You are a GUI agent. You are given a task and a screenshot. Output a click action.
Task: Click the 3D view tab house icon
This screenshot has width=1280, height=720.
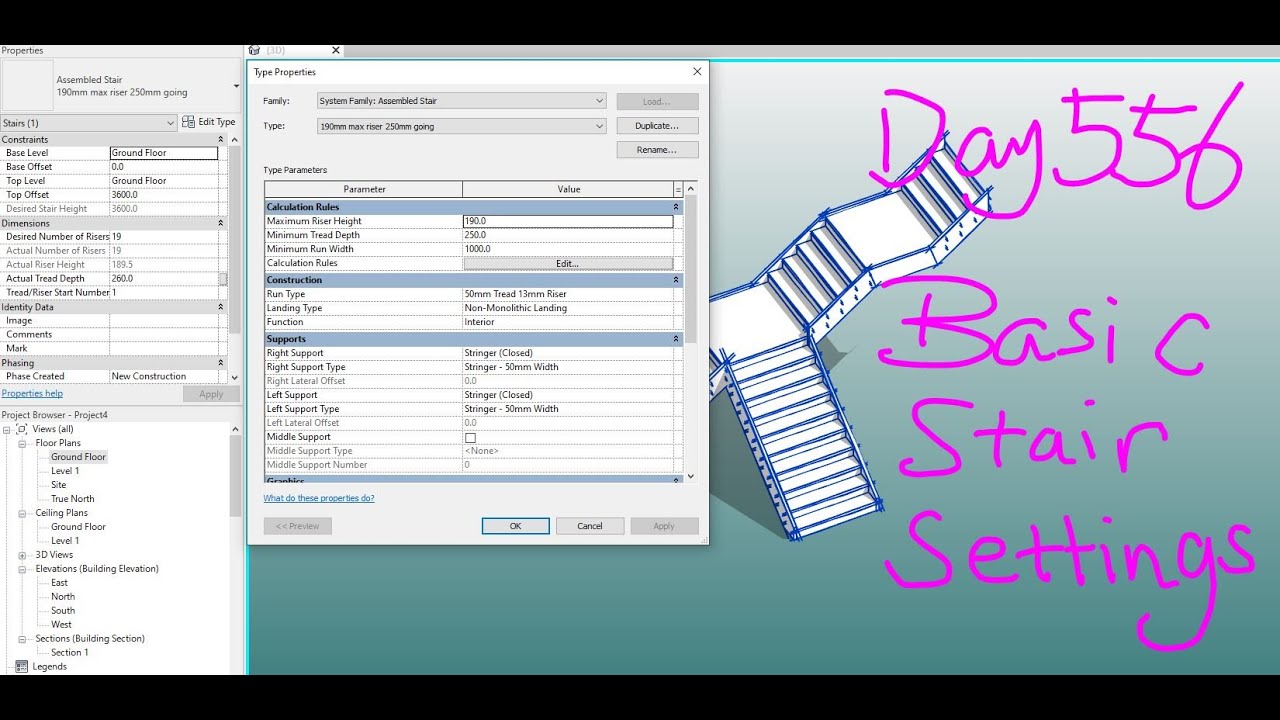tap(254, 50)
